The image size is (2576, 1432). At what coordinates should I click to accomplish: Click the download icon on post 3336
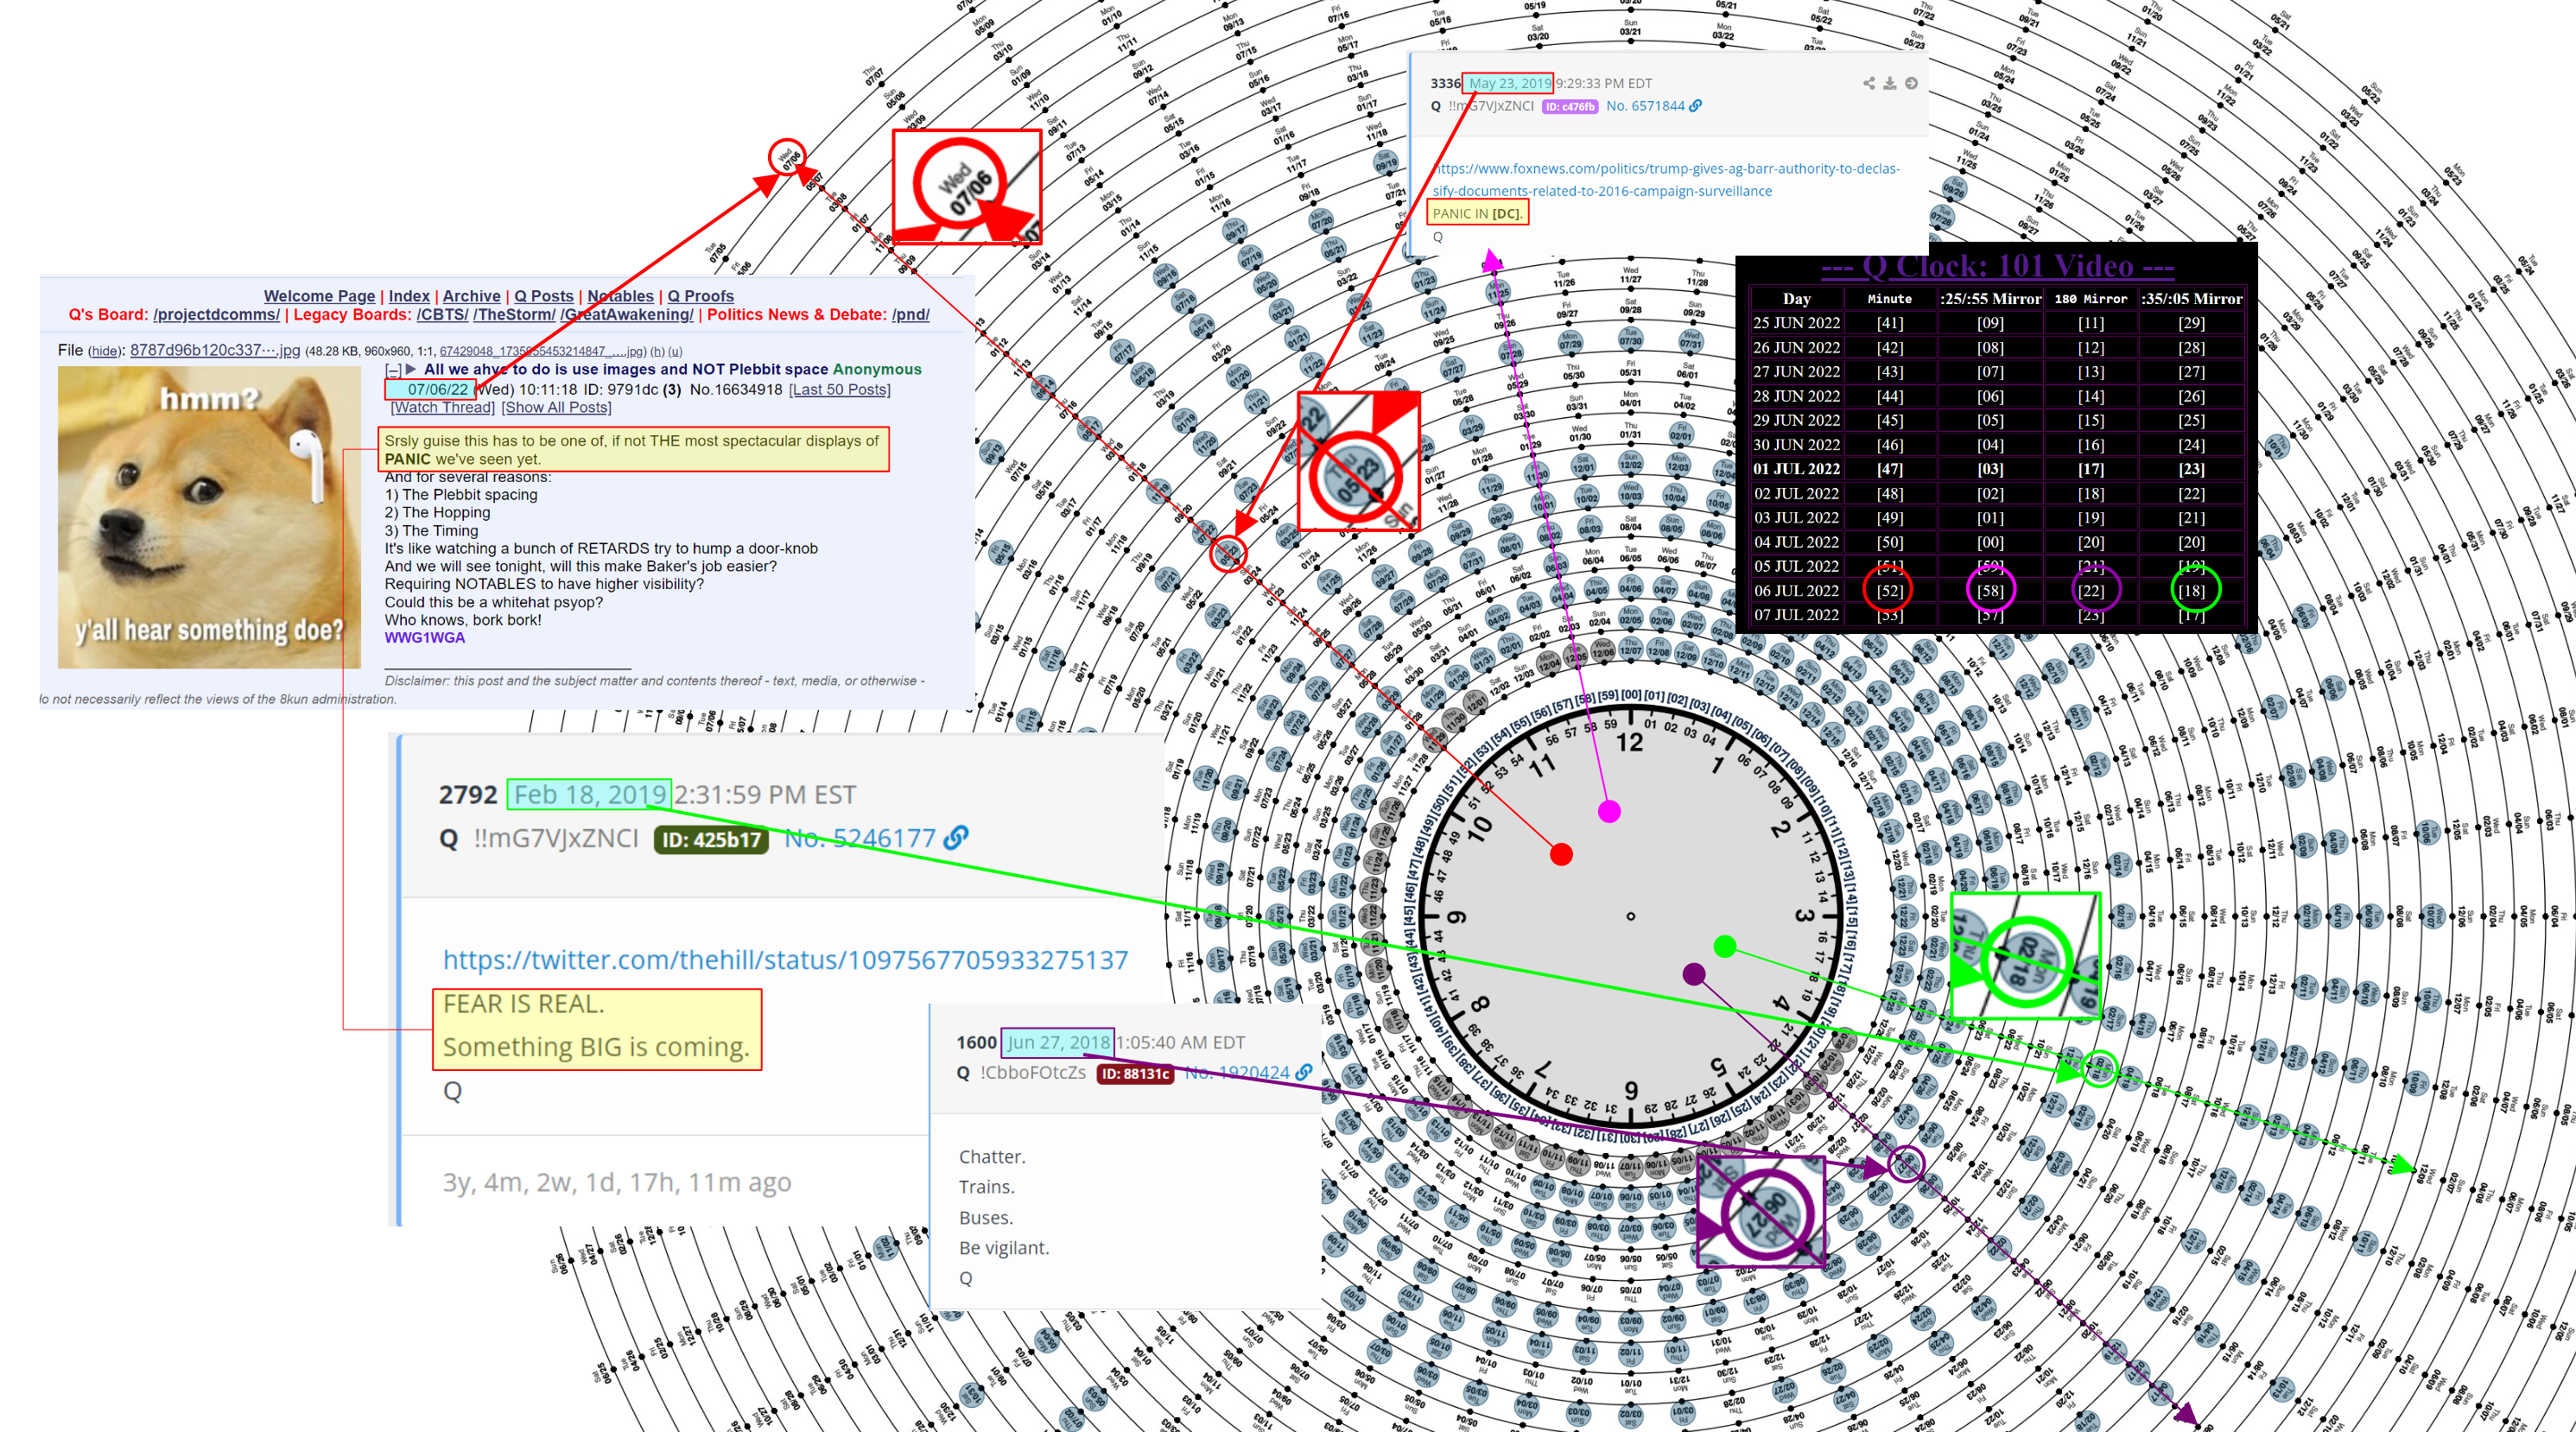click(x=1889, y=84)
